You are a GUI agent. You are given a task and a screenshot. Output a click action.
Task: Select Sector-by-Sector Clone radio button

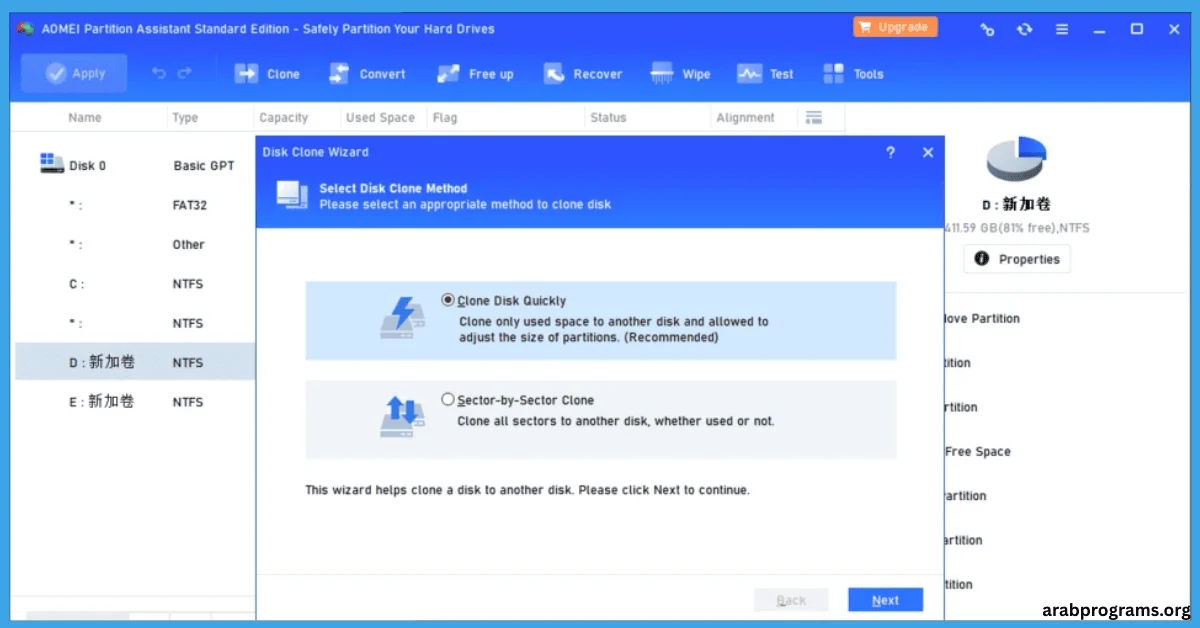[447, 400]
